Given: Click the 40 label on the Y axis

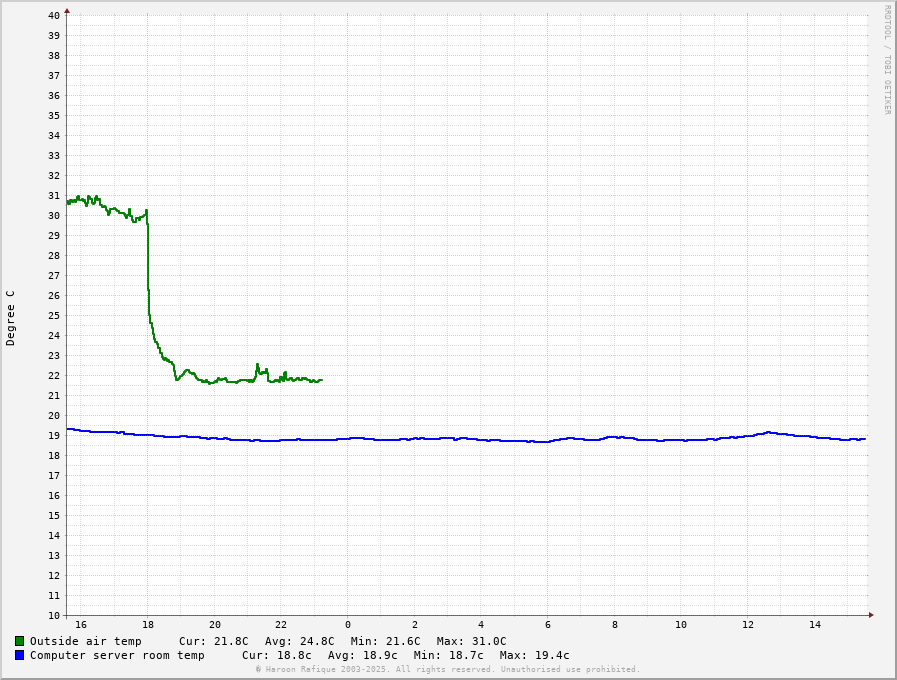Looking at the screenshot, I should [x=54, y=15].
